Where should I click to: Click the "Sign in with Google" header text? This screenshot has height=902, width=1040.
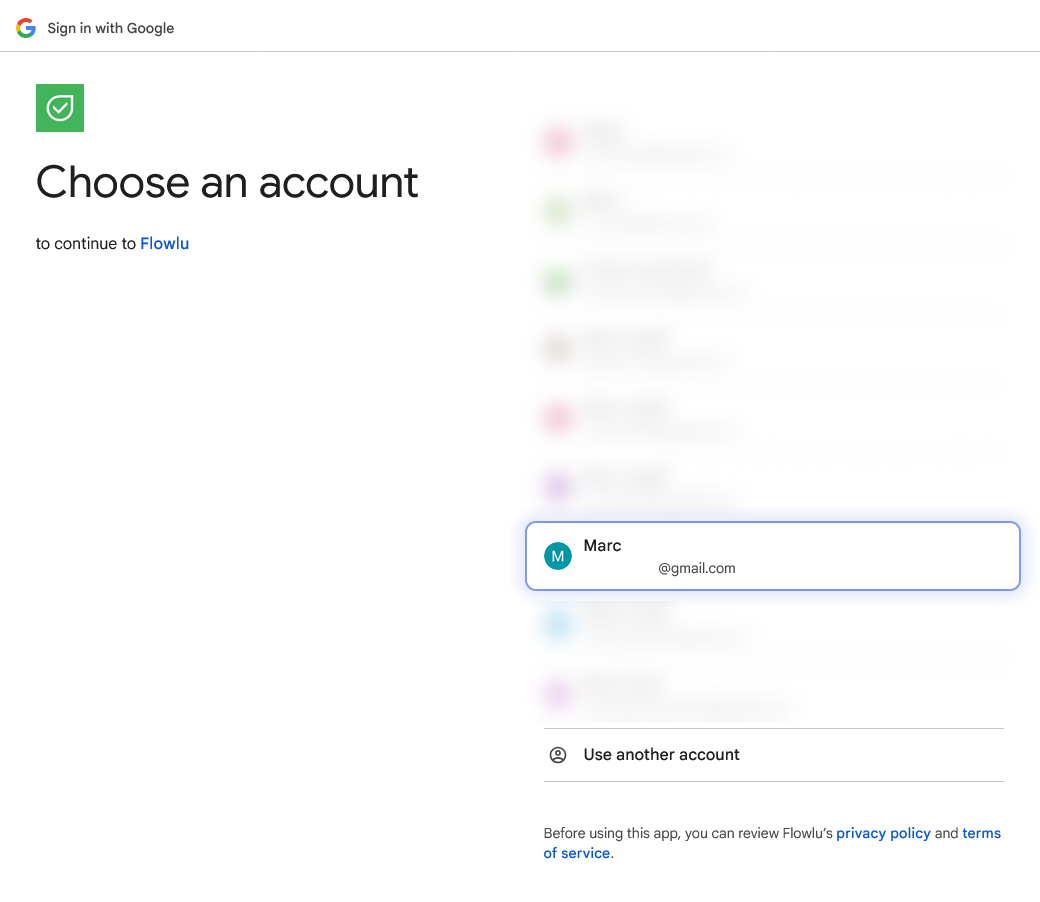click(x=111, y=28)
